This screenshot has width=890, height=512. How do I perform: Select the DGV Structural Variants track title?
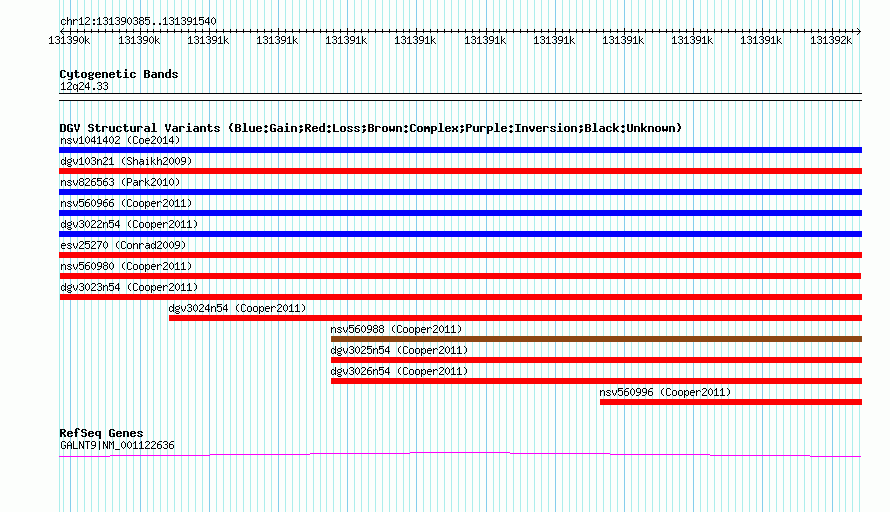pyautogui.click(x=370, y=128)
